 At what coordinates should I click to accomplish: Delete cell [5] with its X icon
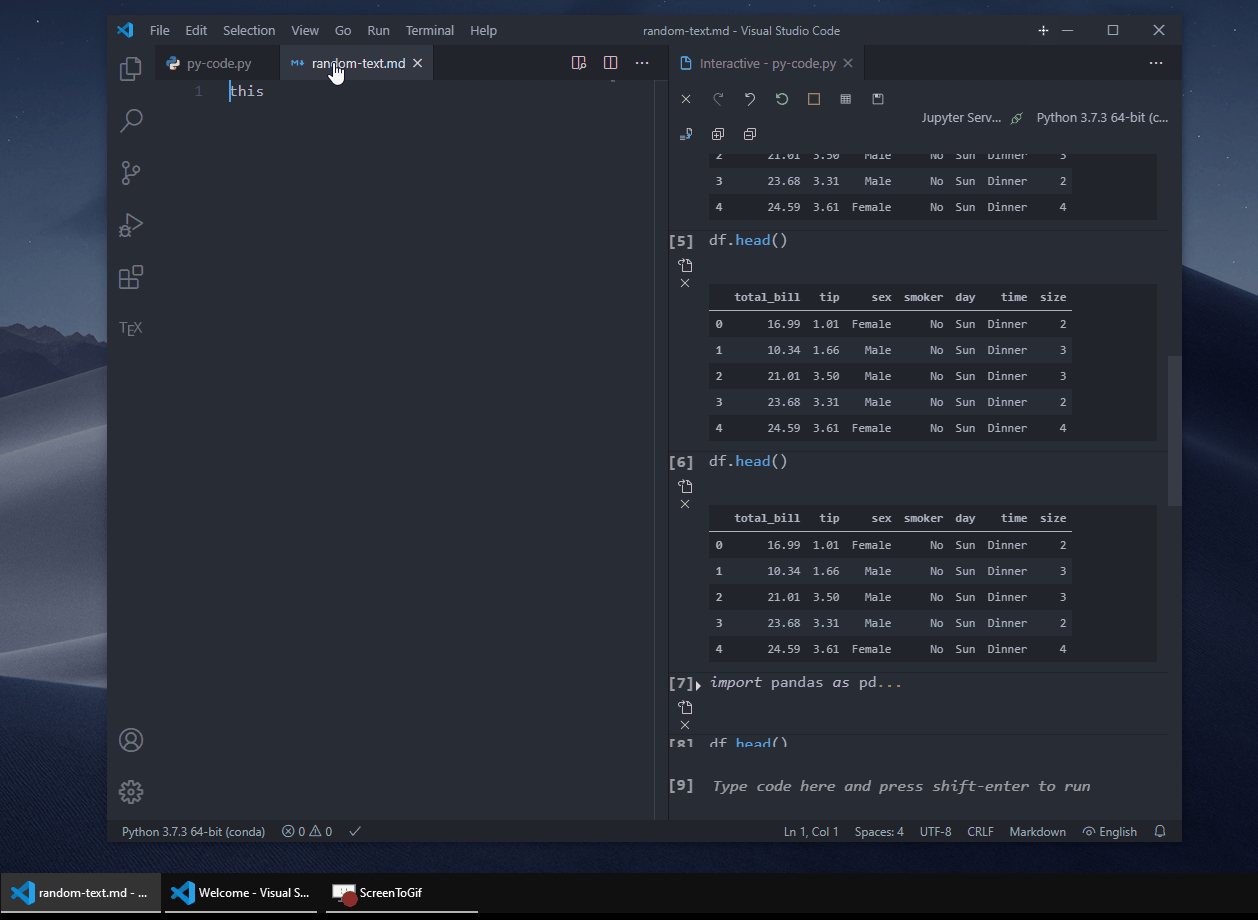point(685,283)
